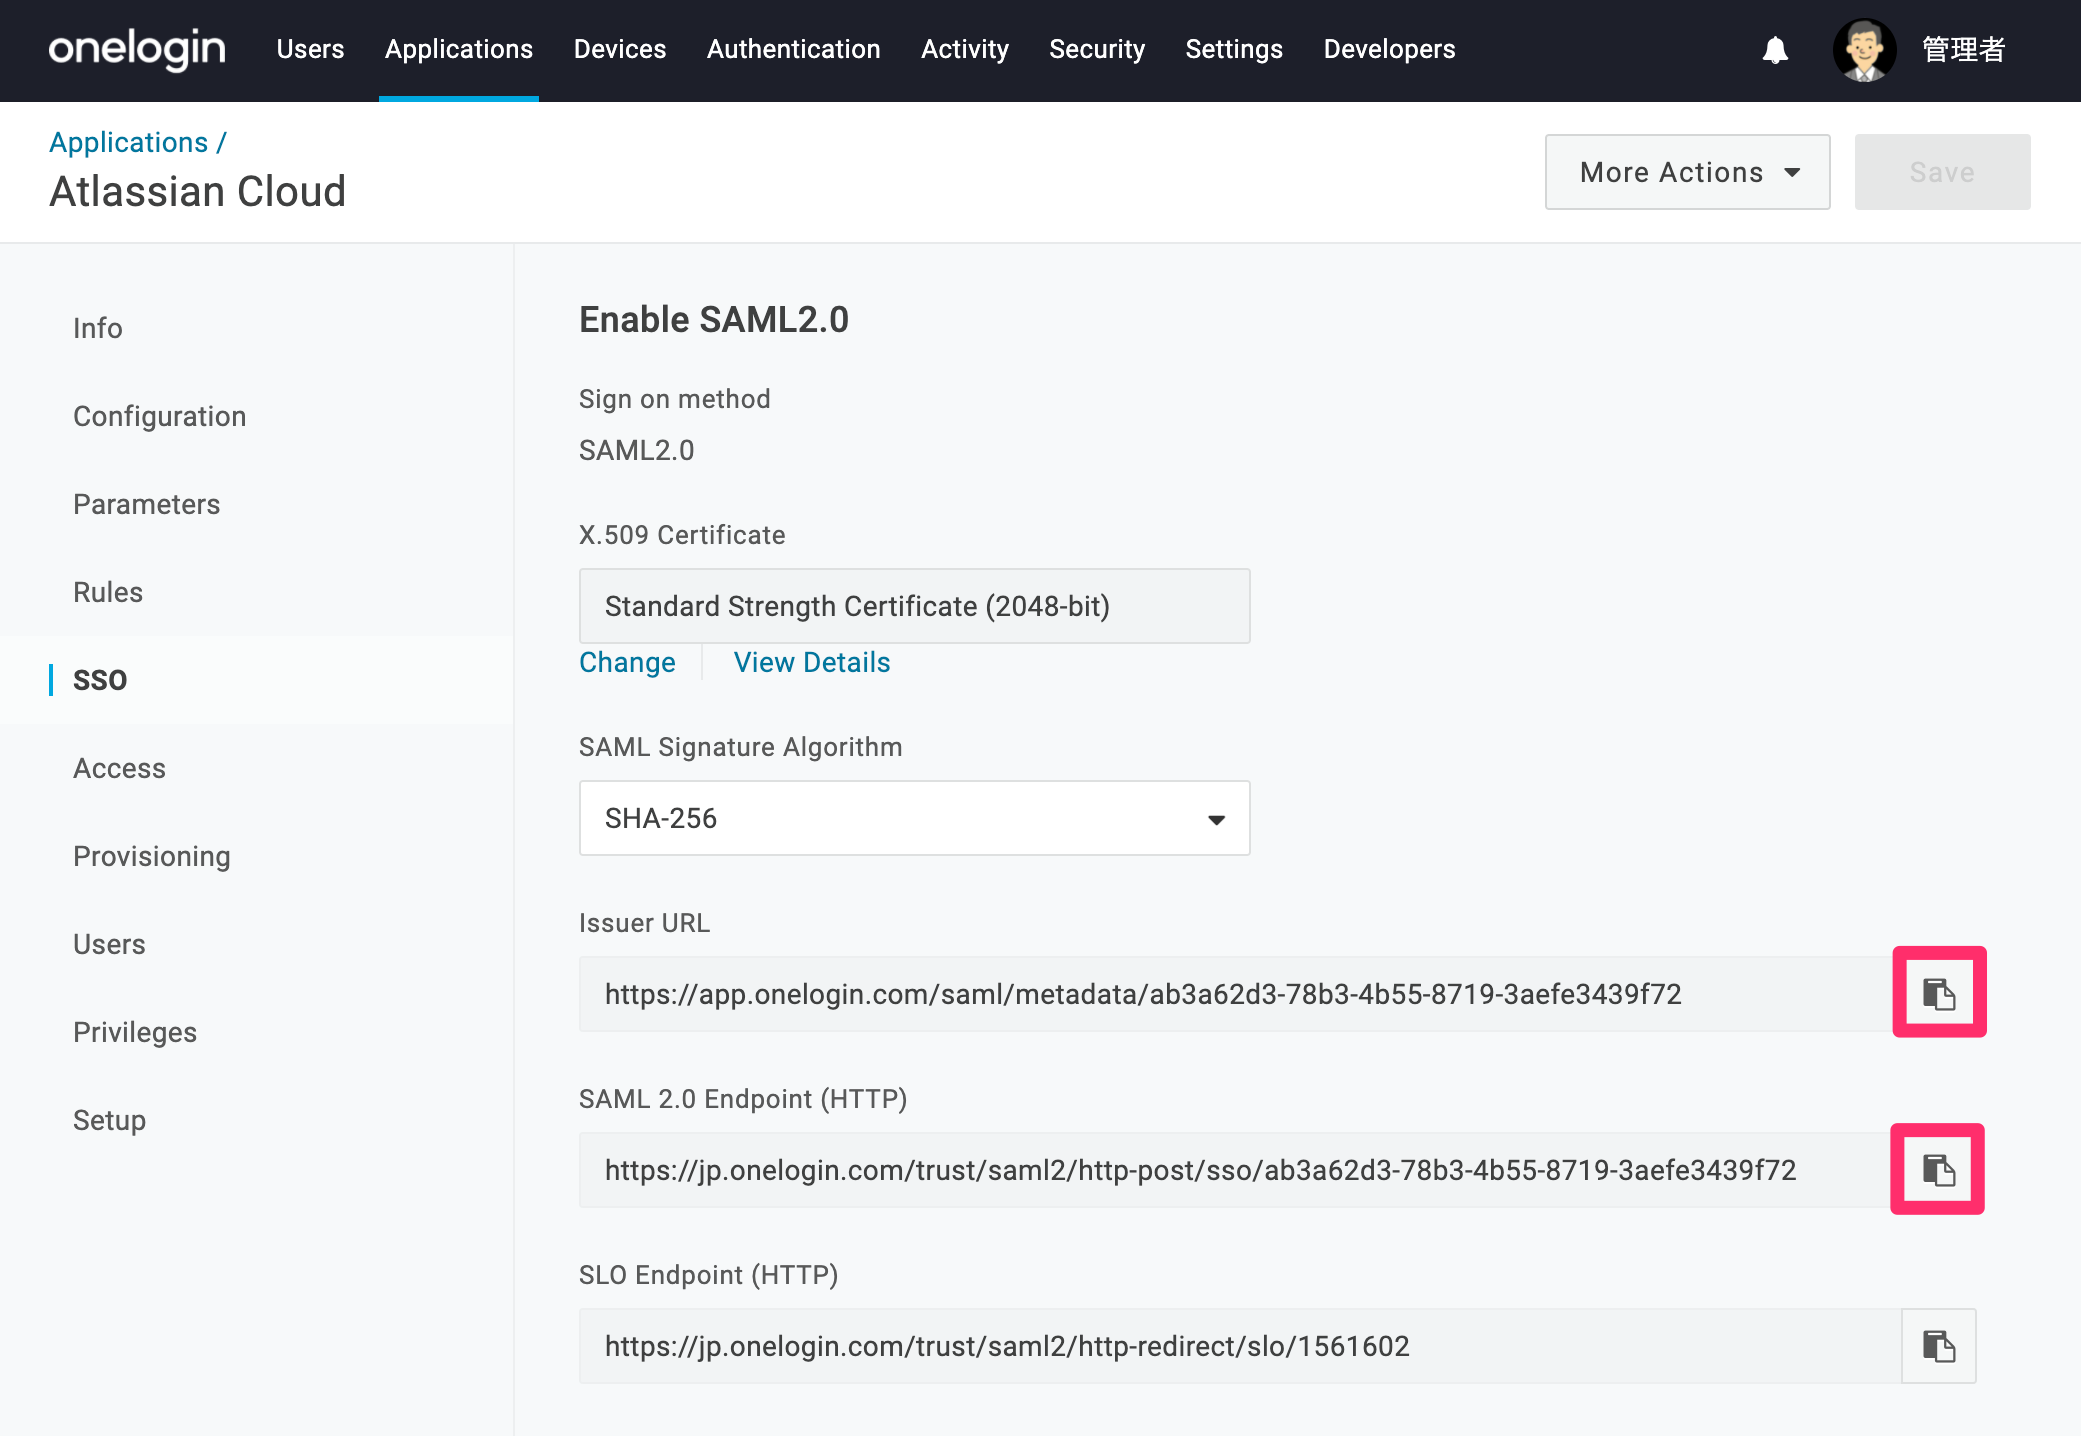Viewport: 2081px width, 1436px height.
Task: Click the user avatar picture
Action: (x=1864, y=49)
